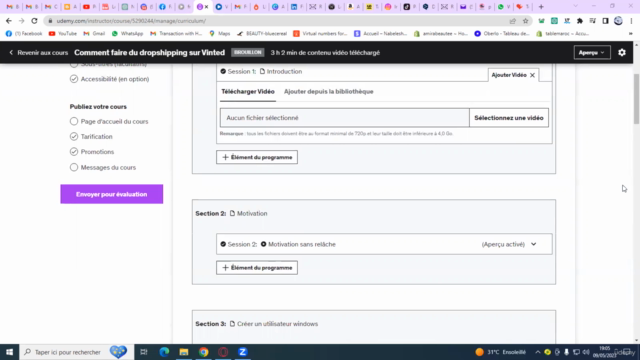Select the Promotions checklist circle
The image size is (640, 360).
[x=74, y=152]
